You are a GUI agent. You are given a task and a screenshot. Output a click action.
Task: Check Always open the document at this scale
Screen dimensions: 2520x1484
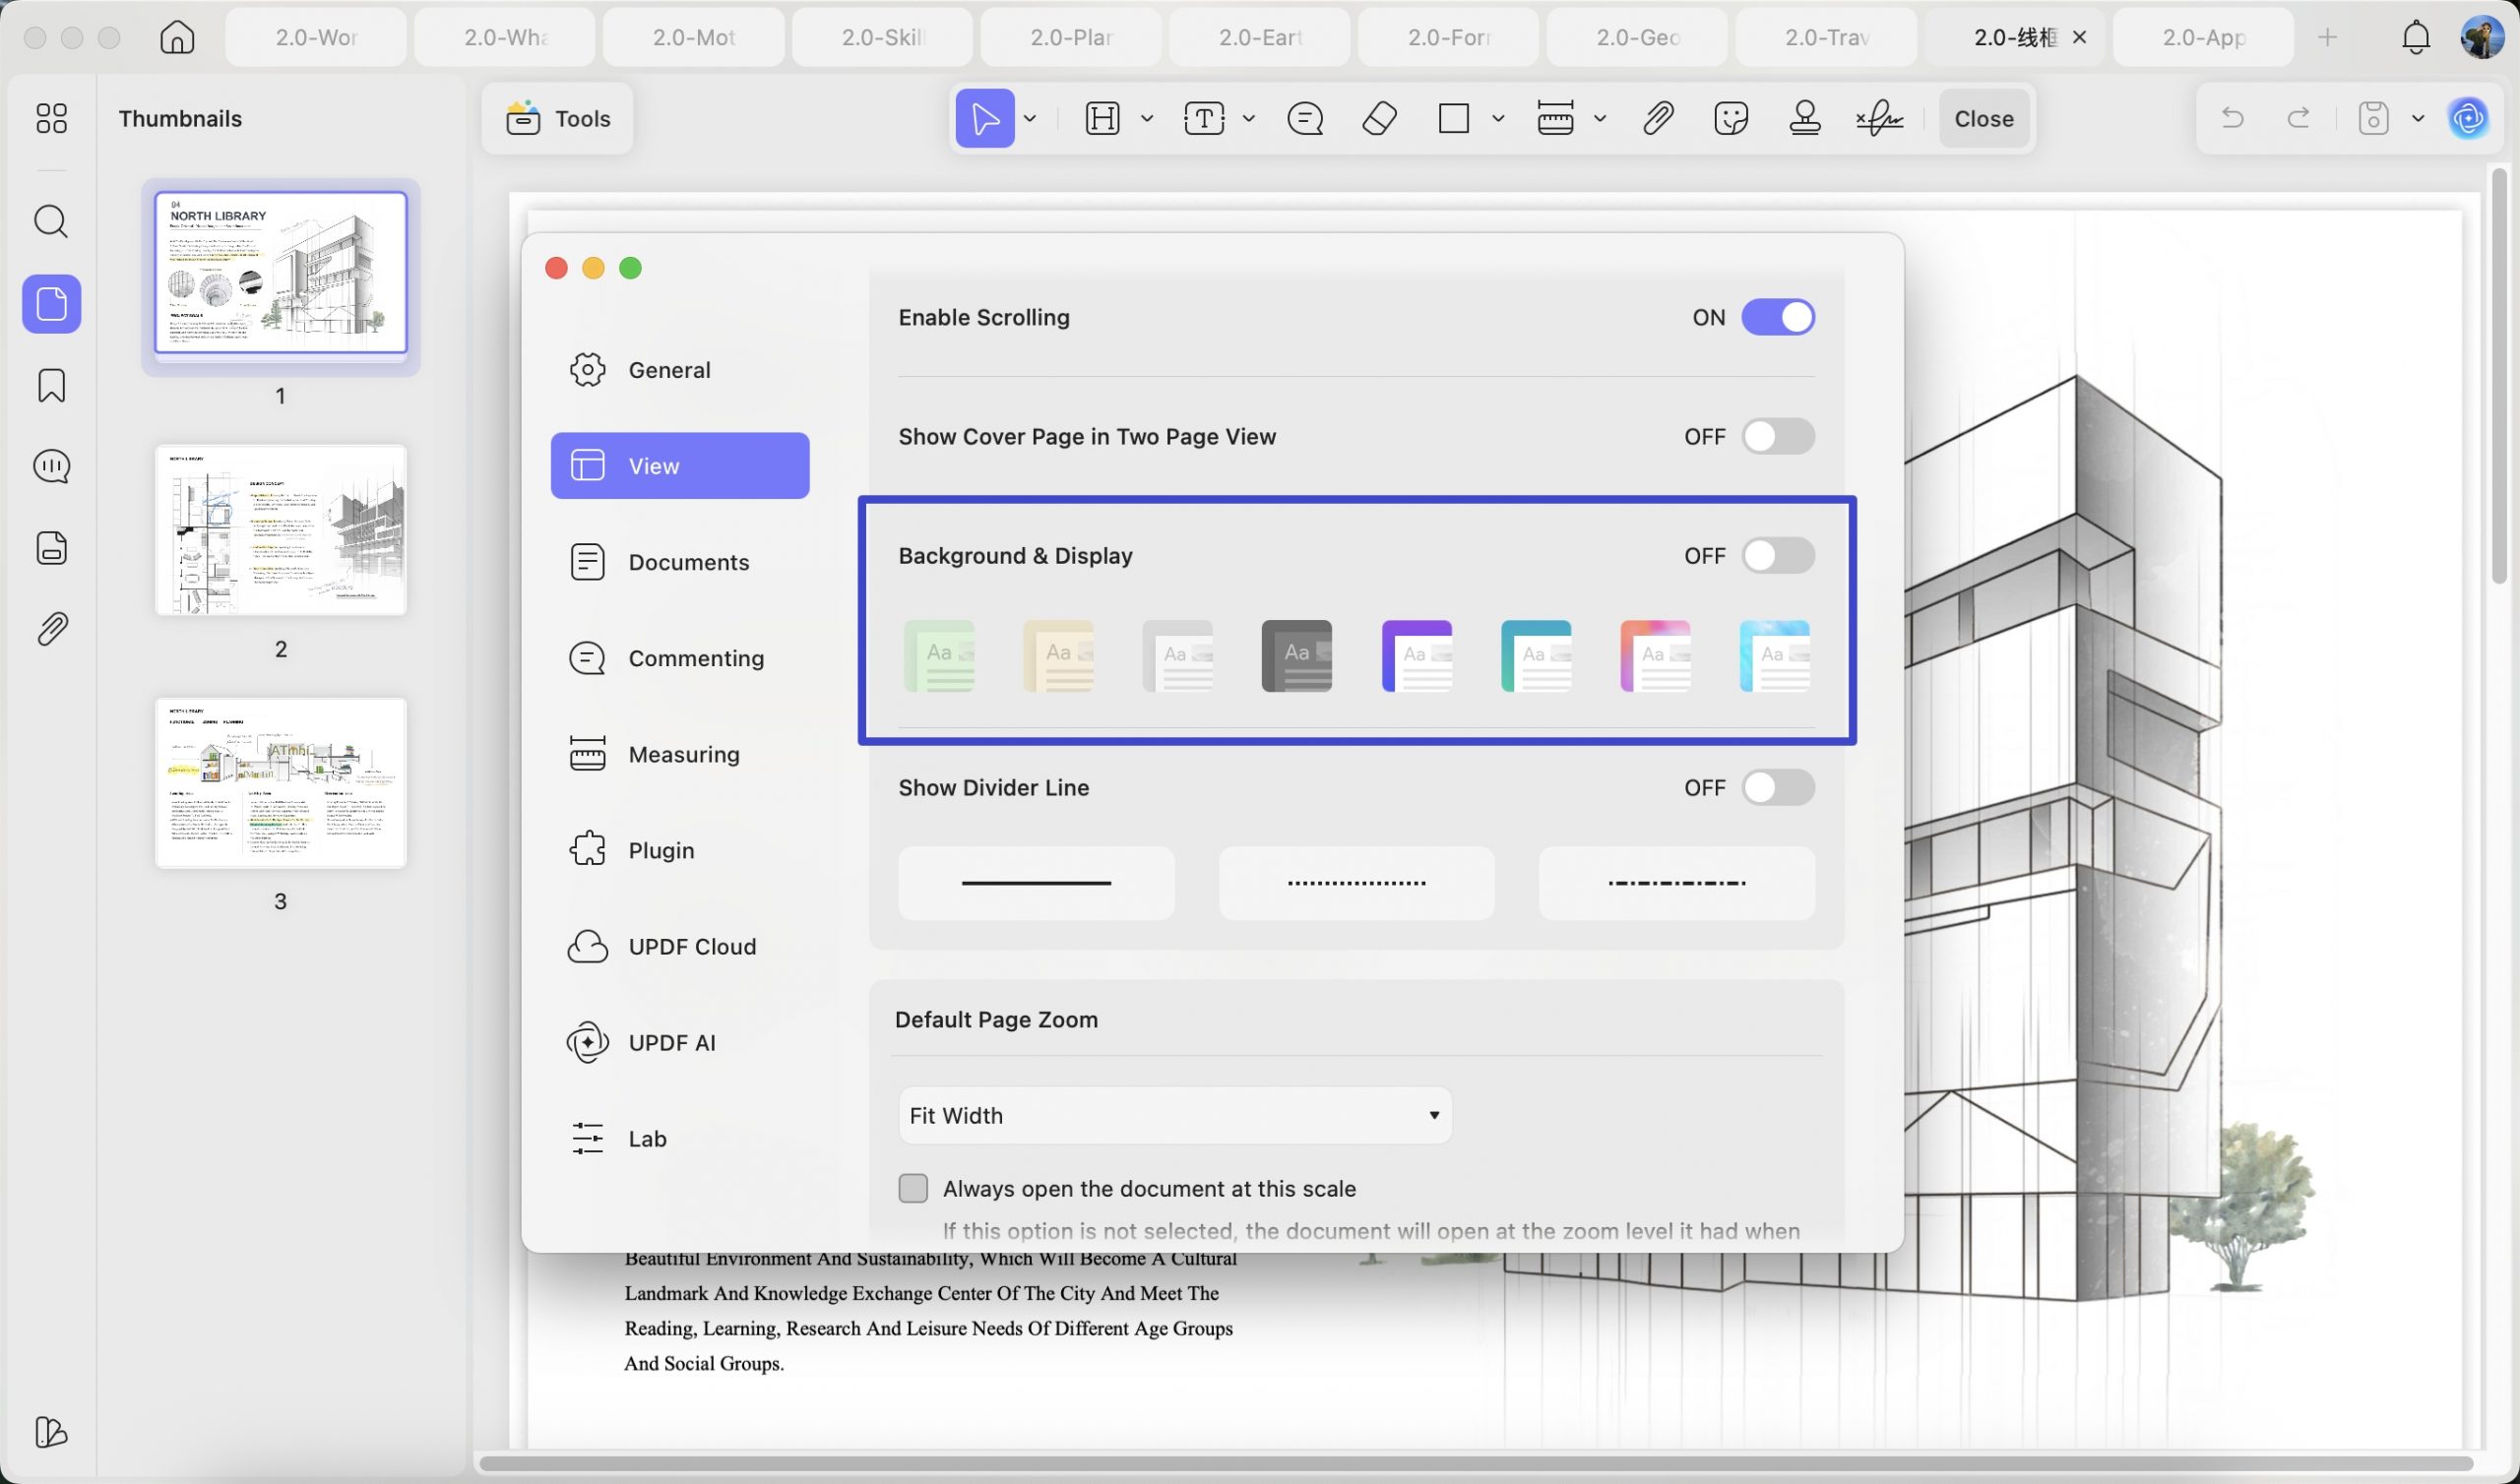(913, 1188)
